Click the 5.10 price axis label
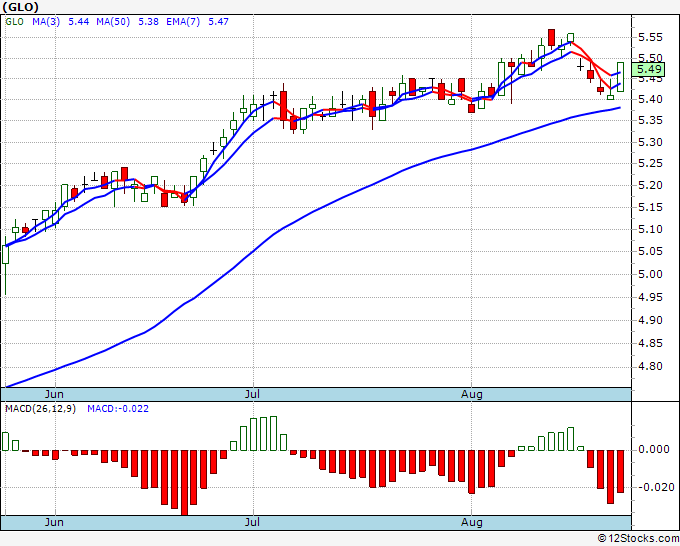The image size is (680, 546). 651,229
